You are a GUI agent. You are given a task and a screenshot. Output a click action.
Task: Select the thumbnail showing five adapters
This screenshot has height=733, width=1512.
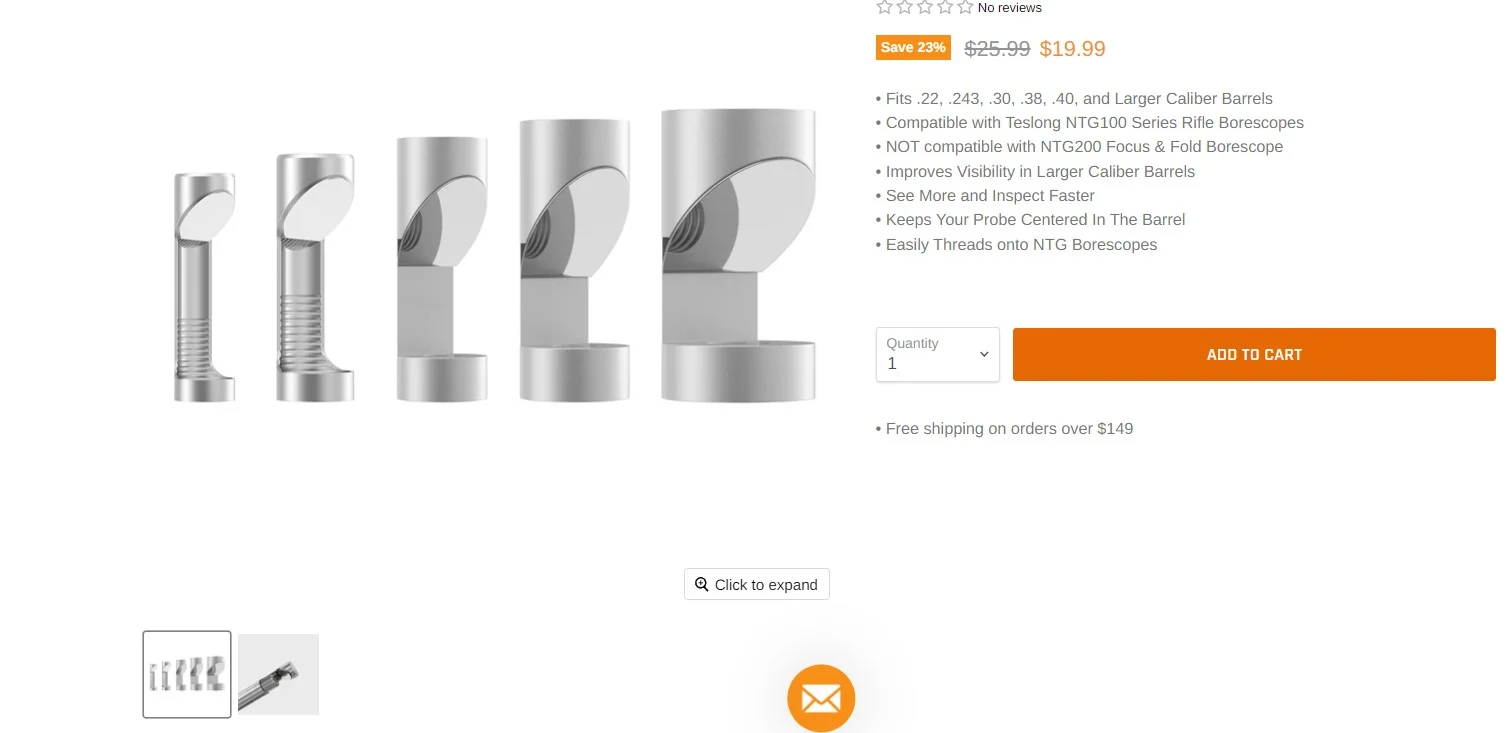(x=187, y=674)
